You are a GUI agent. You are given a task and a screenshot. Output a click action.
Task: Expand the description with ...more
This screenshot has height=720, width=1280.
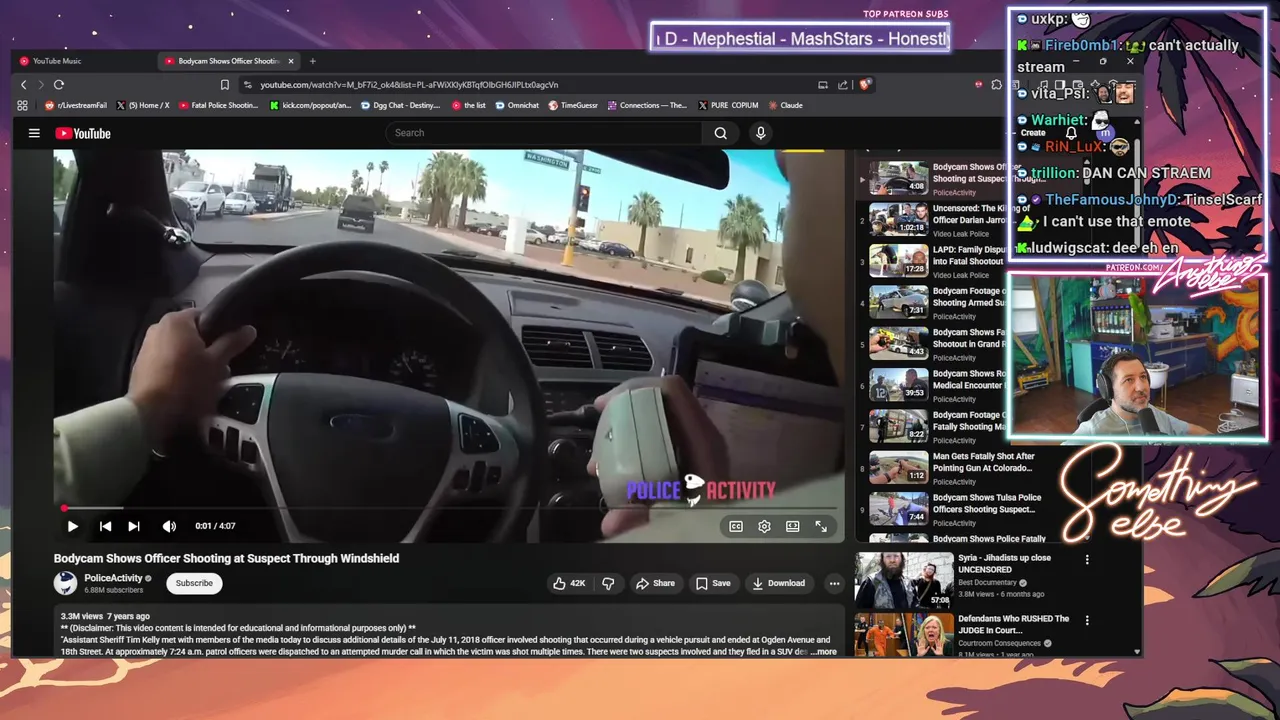(x=825, y=652)
